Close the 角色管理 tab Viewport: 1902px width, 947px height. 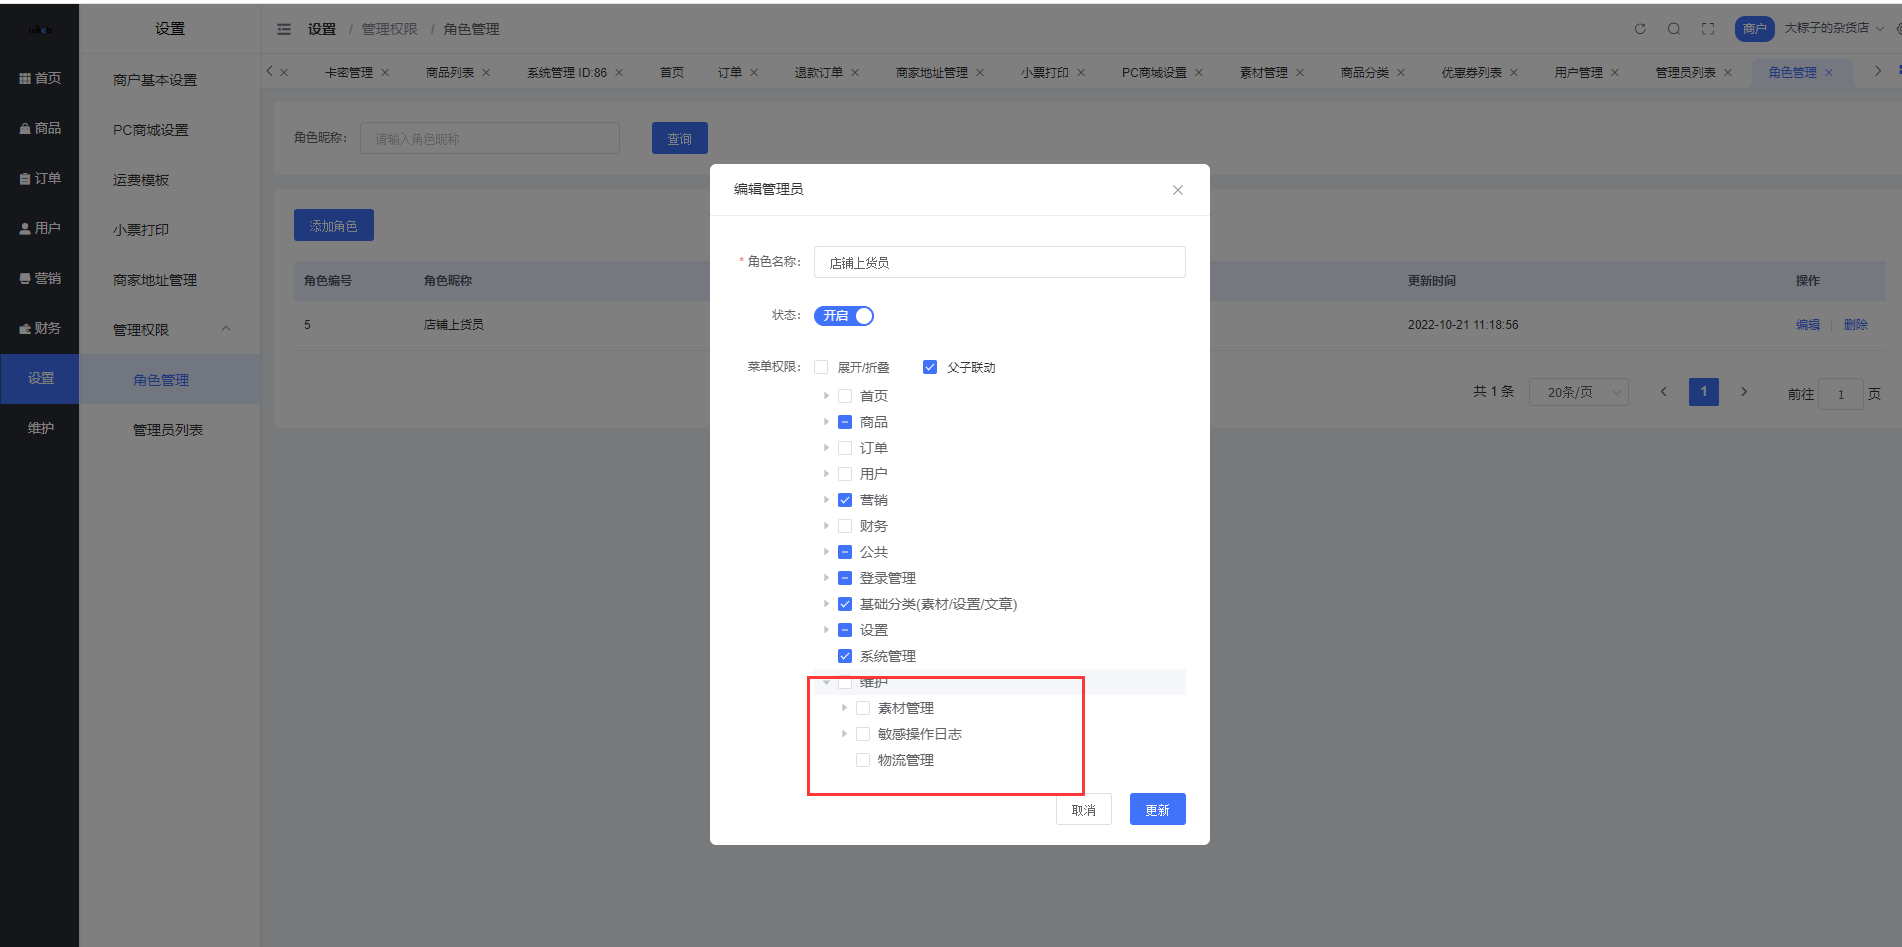[x=1829, y=72]
